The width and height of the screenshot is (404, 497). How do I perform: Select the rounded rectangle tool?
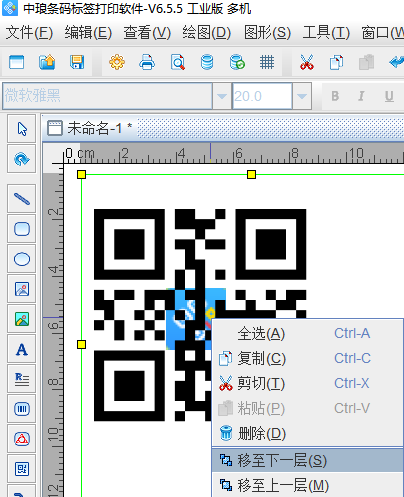coord(22,229)
